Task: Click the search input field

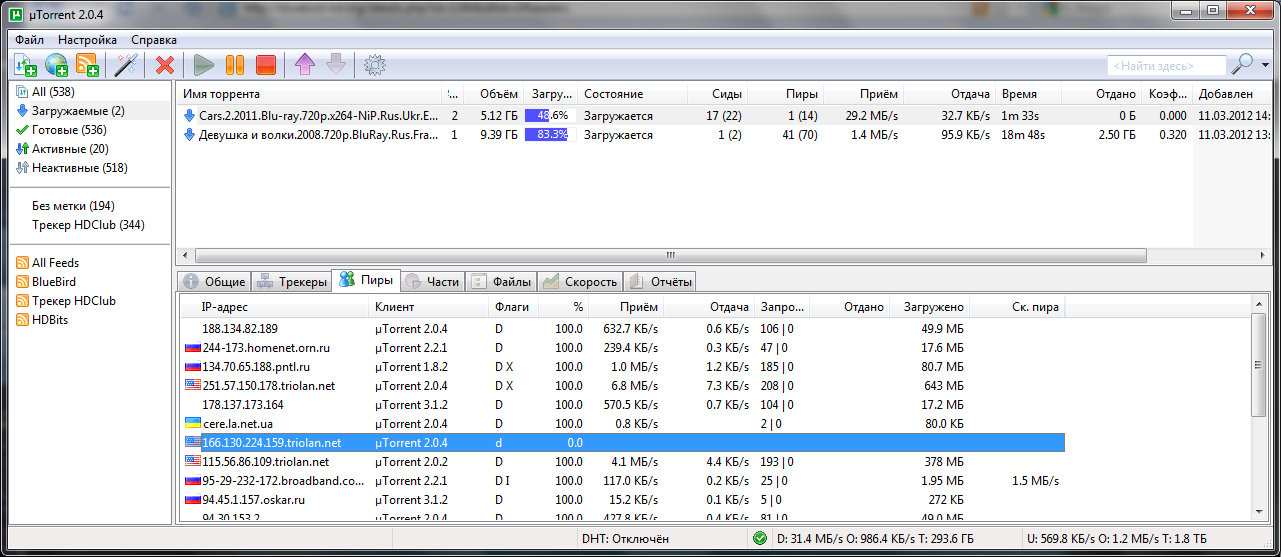Action: (1166, 65)
